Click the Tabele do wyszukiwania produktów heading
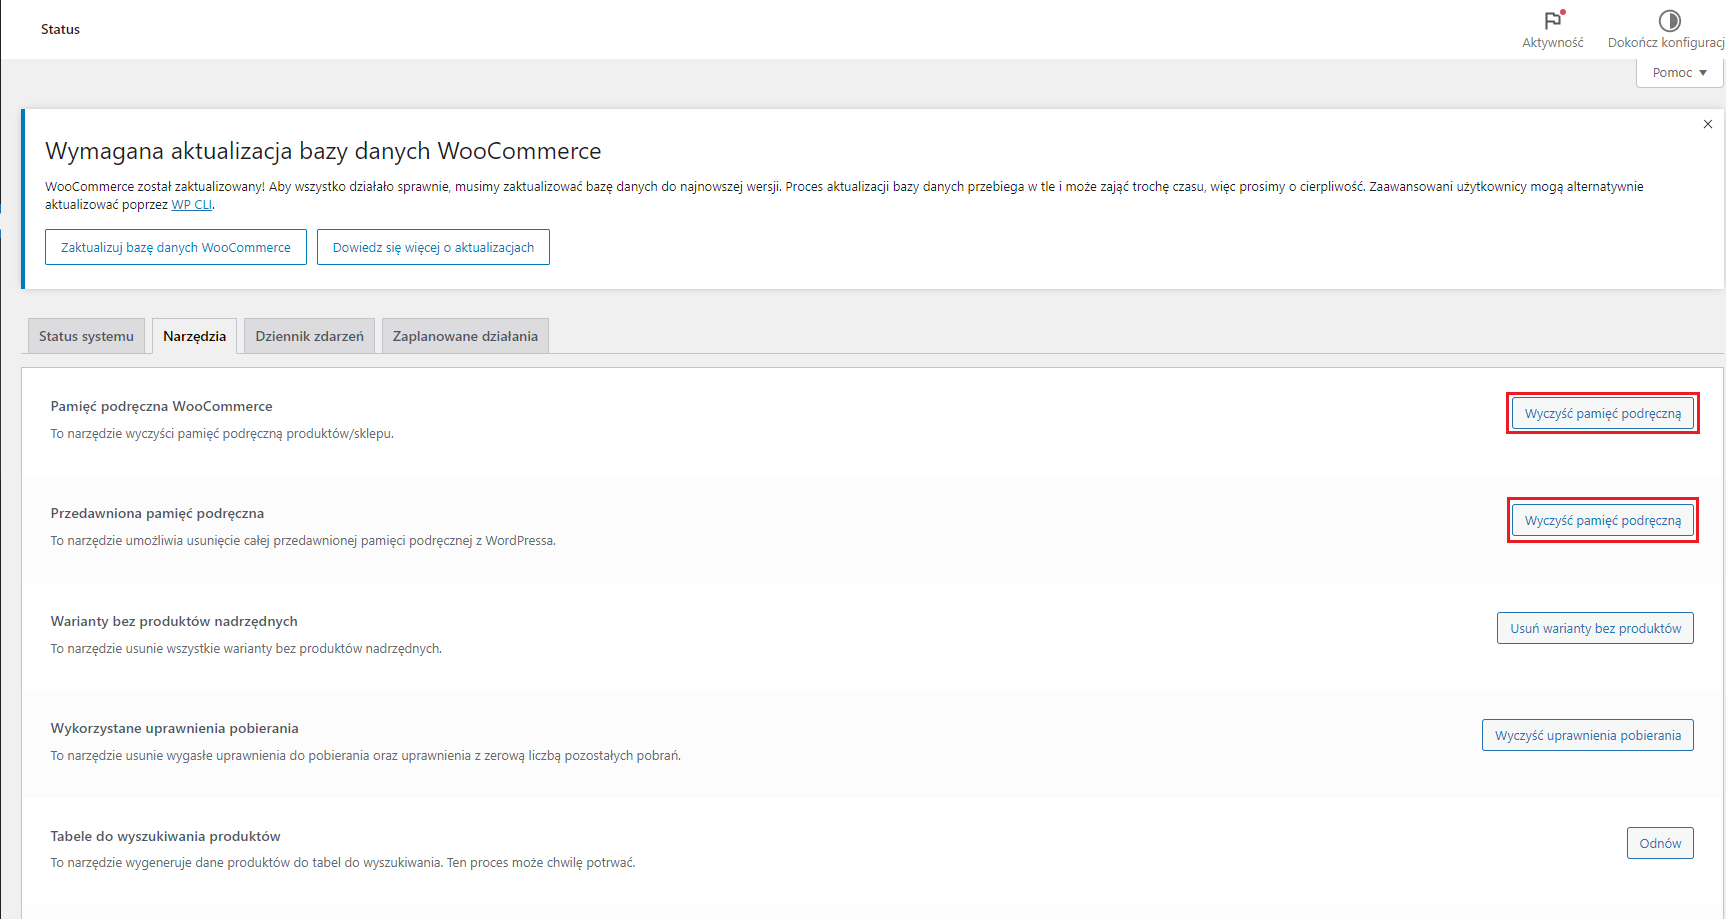1726x919 pixels. (165, 836)
